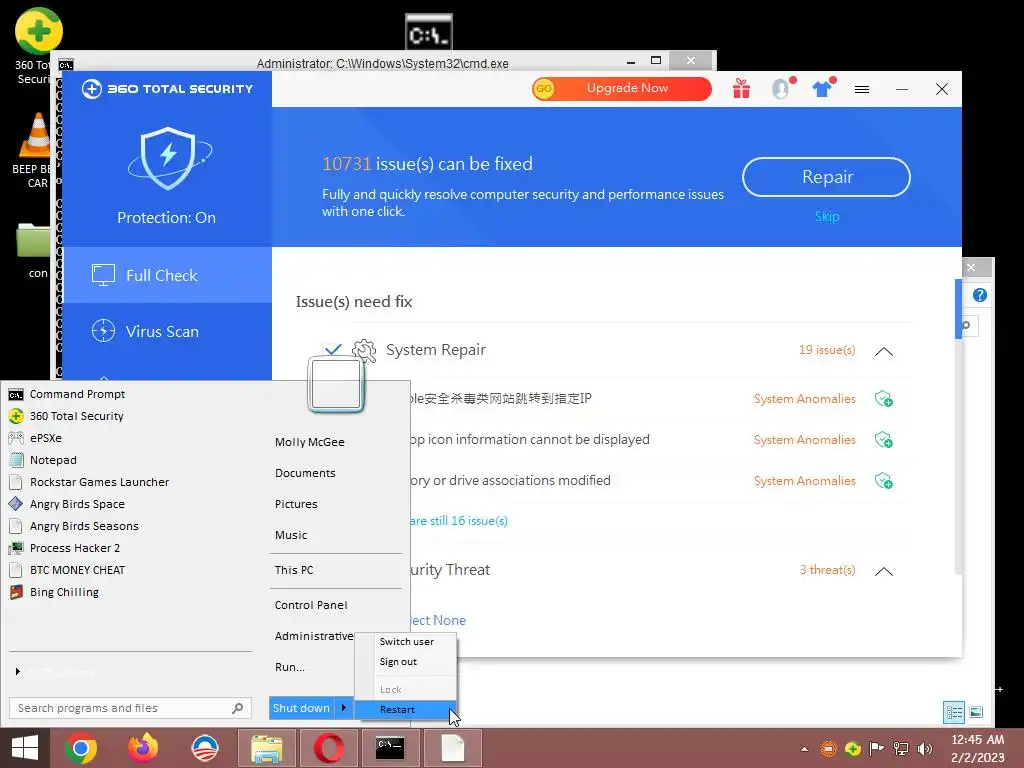The width and height of the screenshot is (1024, 768).
Task: Show hidden tray icons arrow
Action: [805, 749]
